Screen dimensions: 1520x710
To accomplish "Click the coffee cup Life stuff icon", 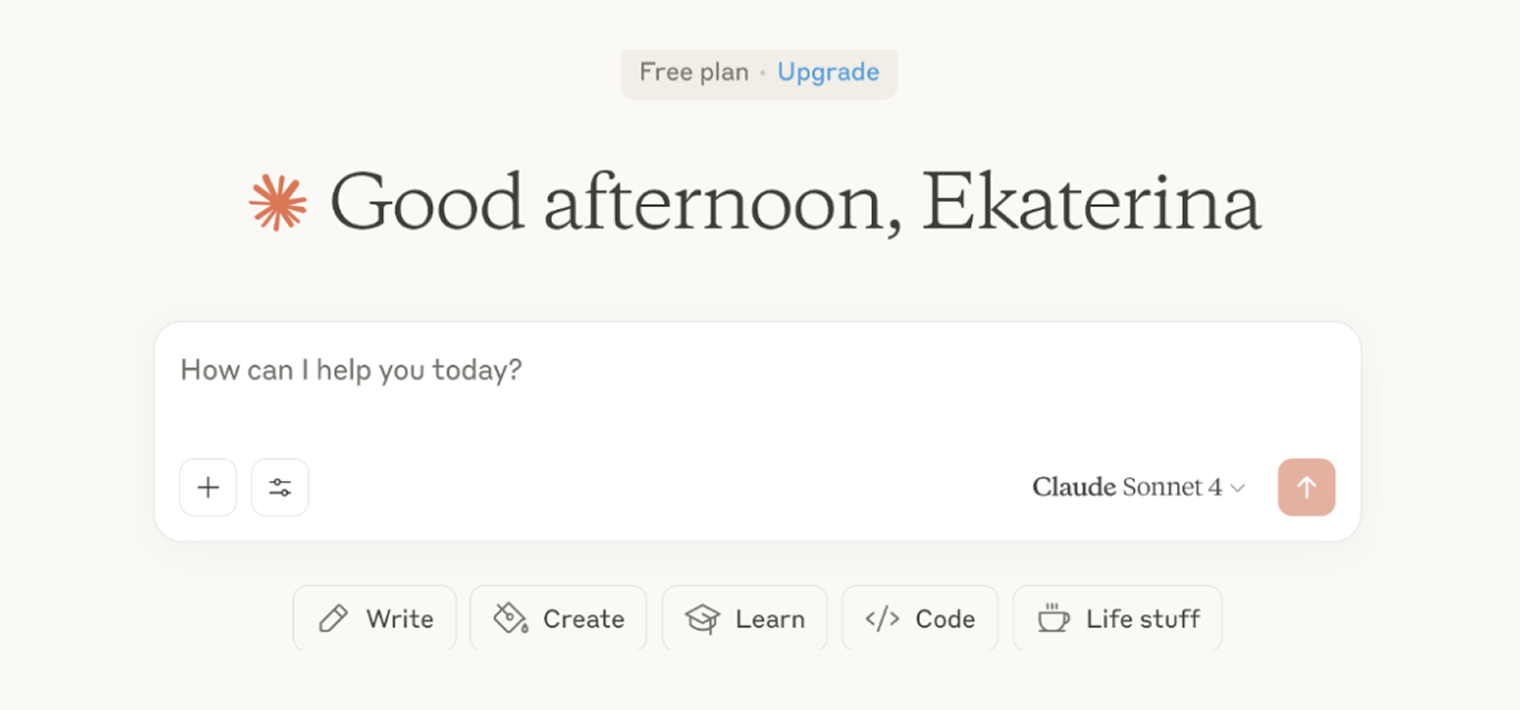I will pyautogui.click(x=1053, y=619).
